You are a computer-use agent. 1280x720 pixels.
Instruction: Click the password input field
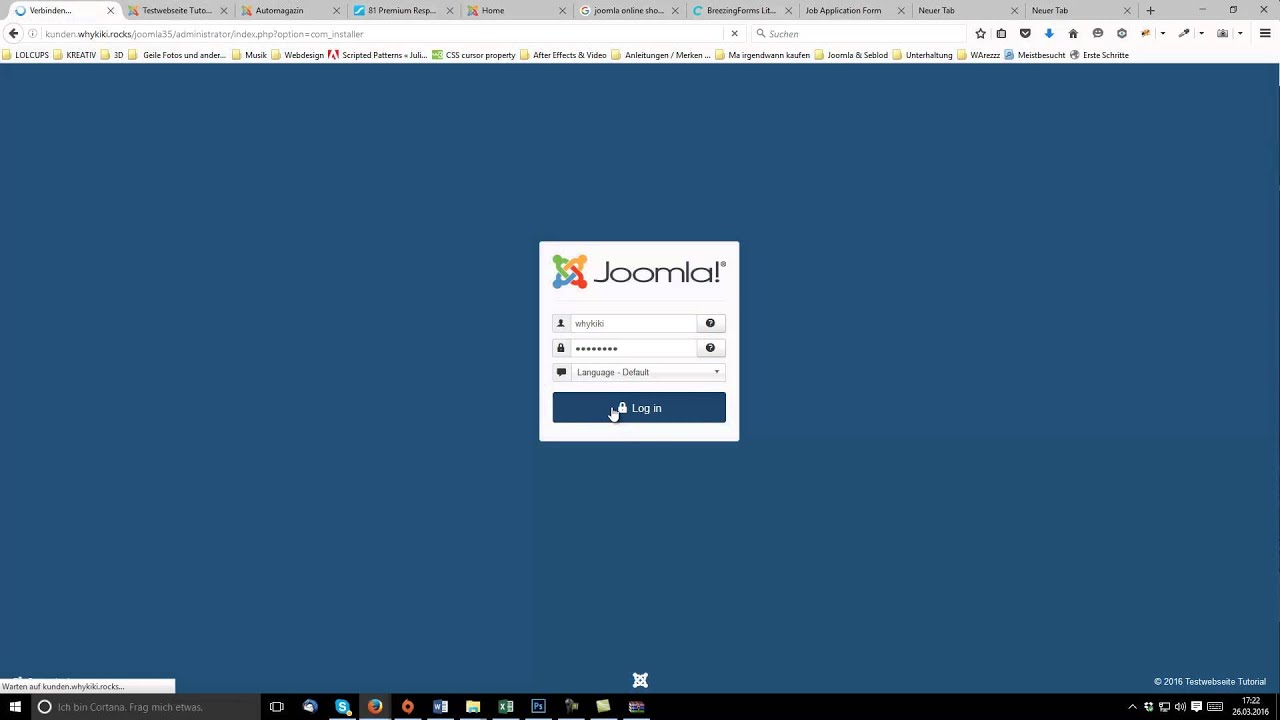click(633, 348)
